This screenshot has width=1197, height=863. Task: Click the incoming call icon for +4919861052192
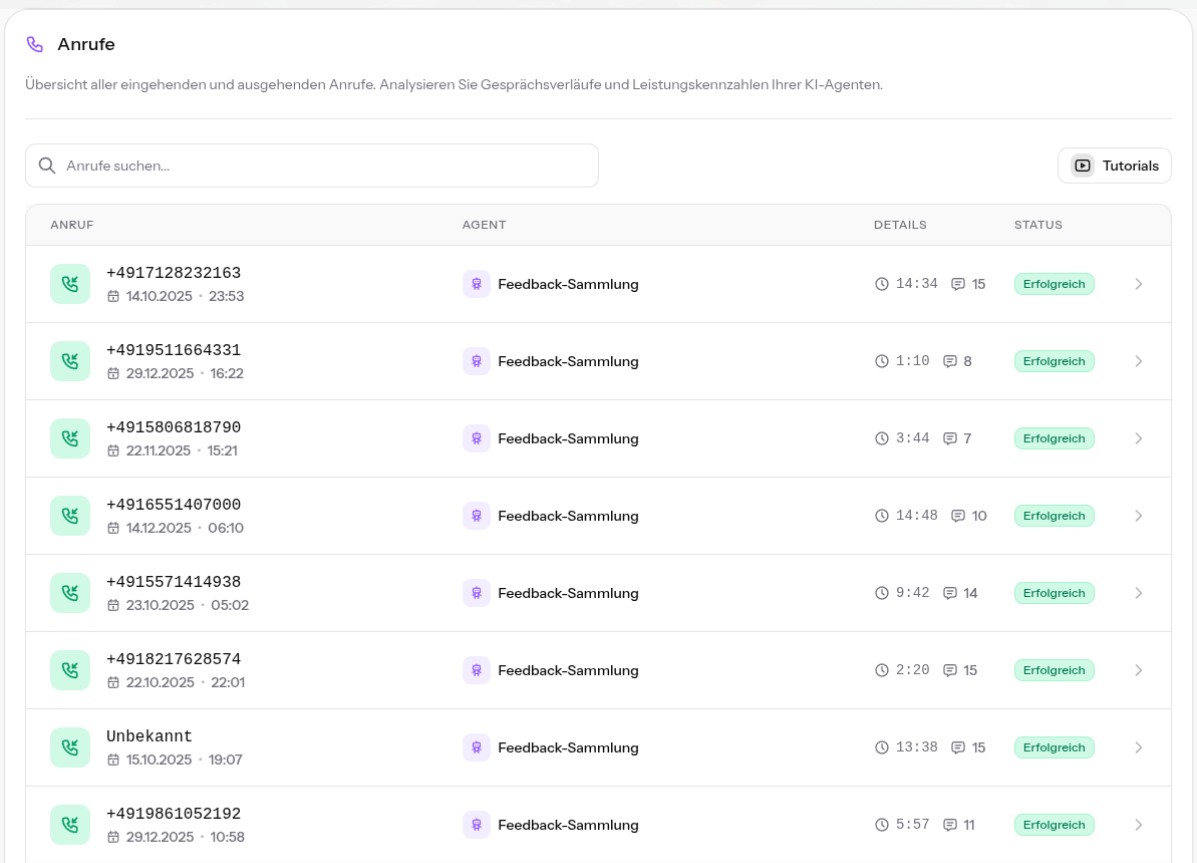click(x=70, y=825)
